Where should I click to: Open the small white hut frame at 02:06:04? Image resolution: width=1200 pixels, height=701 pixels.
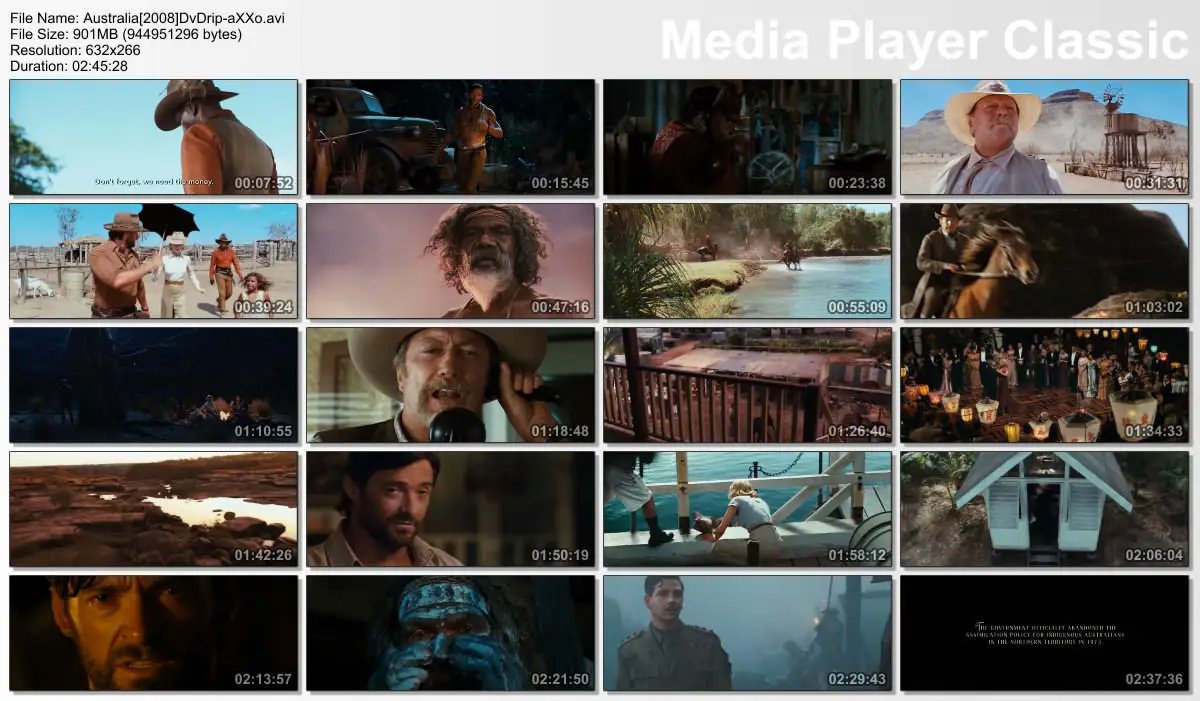[x=1044, y=509]
